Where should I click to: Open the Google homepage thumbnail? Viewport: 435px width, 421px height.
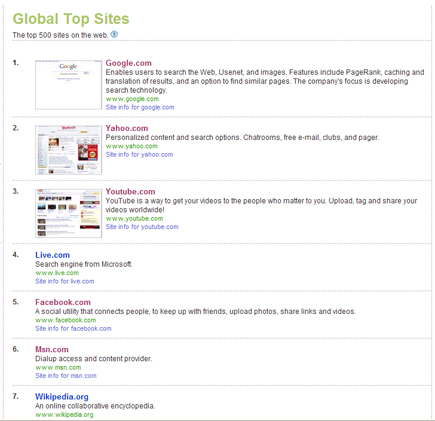tap(68, 85)
